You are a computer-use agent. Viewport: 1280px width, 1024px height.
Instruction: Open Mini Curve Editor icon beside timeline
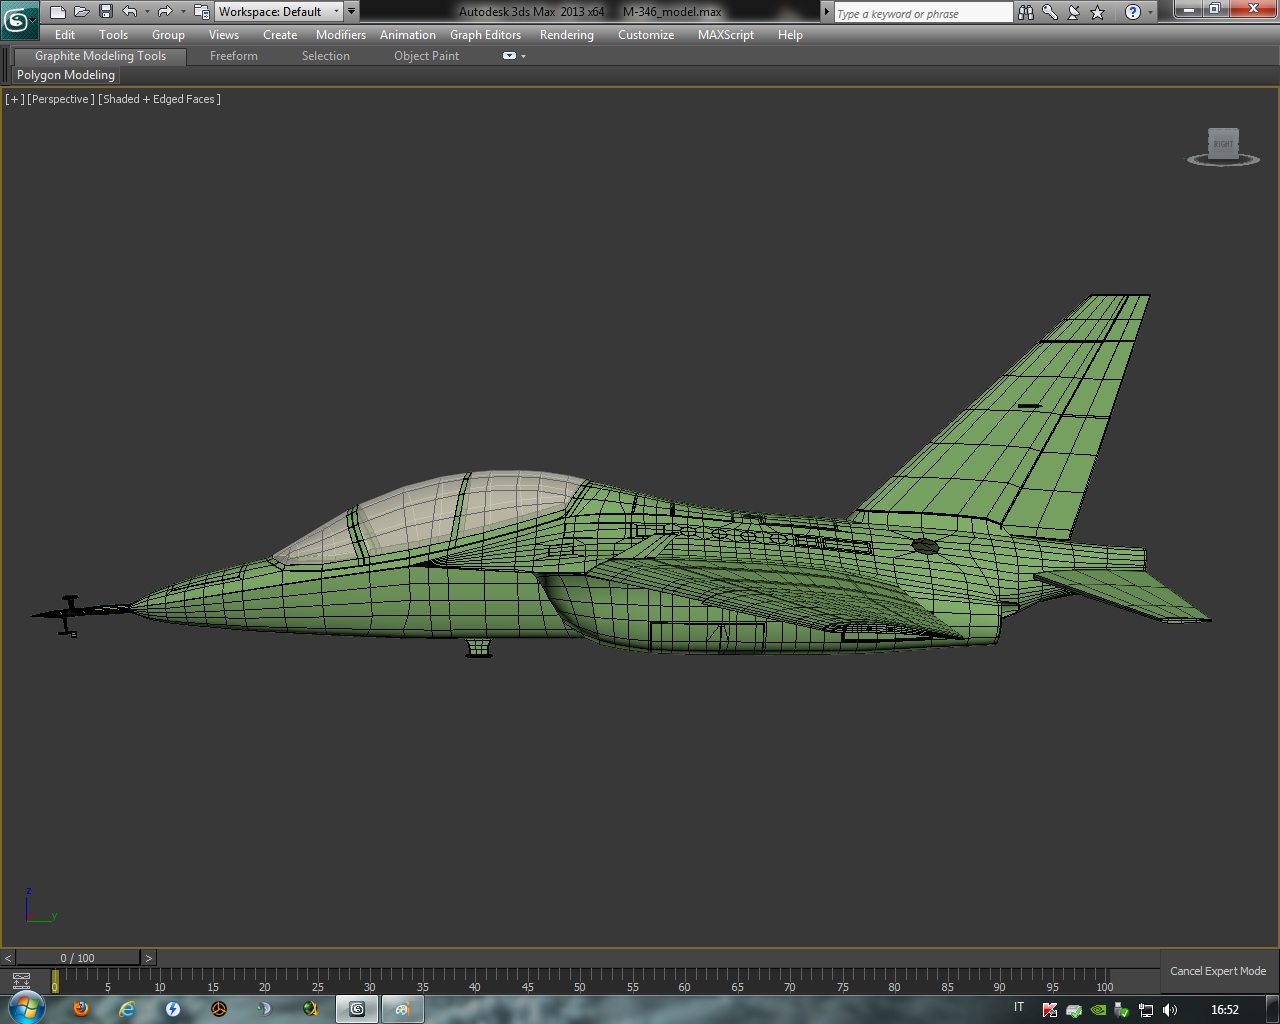tap(21, 980)
